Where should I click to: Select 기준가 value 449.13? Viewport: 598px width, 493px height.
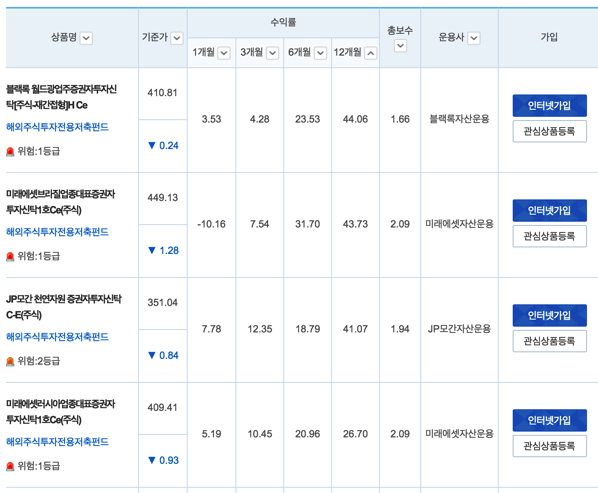tap(163, 198)
